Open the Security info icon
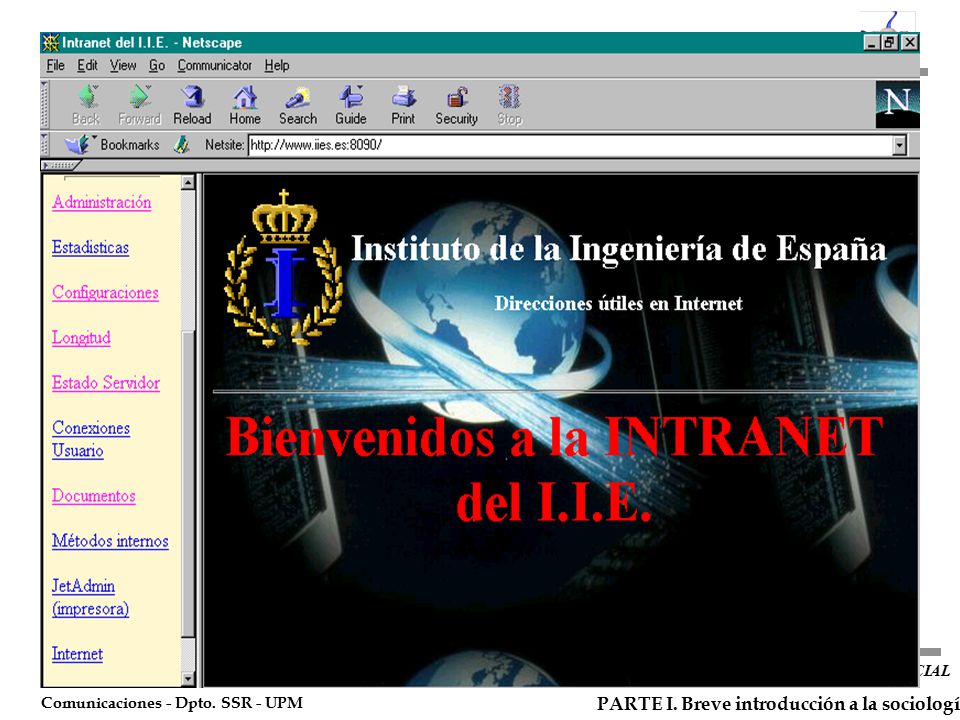The height and width of the screenshot is (720, 960). pos(457,105)
